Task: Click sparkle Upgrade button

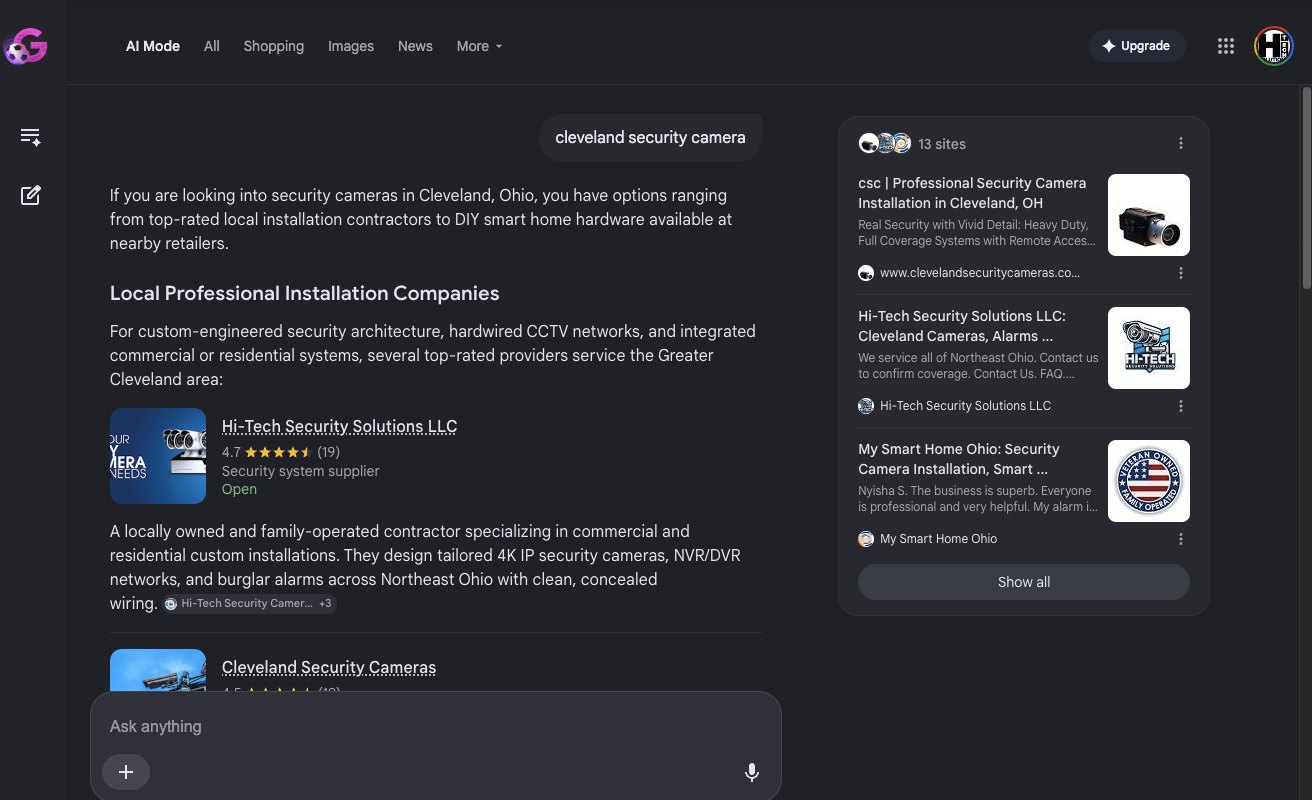Action: [1137, 46]
